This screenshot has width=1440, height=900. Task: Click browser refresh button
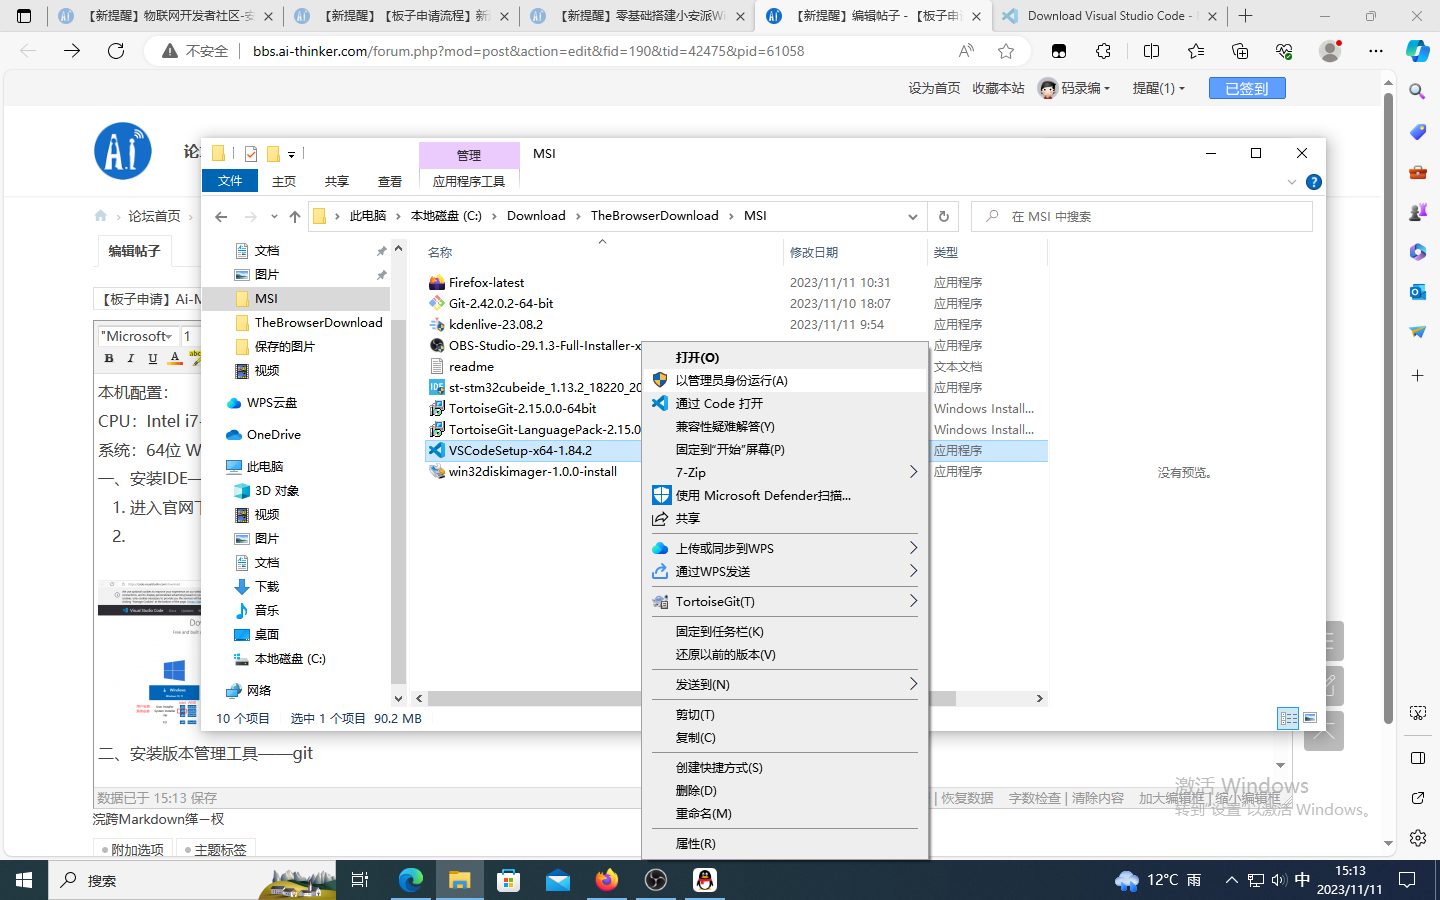click(x=116, y=51)
